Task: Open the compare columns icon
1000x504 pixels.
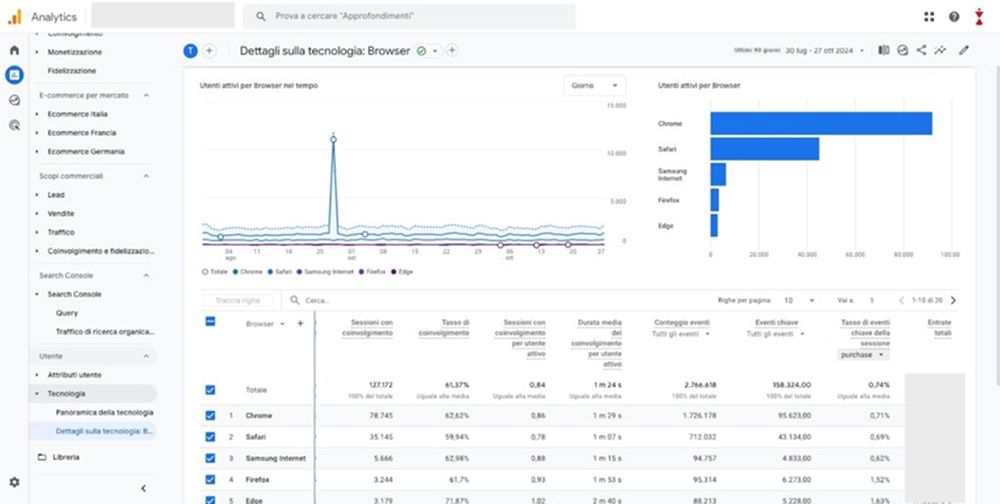Action: coord(883,50)
